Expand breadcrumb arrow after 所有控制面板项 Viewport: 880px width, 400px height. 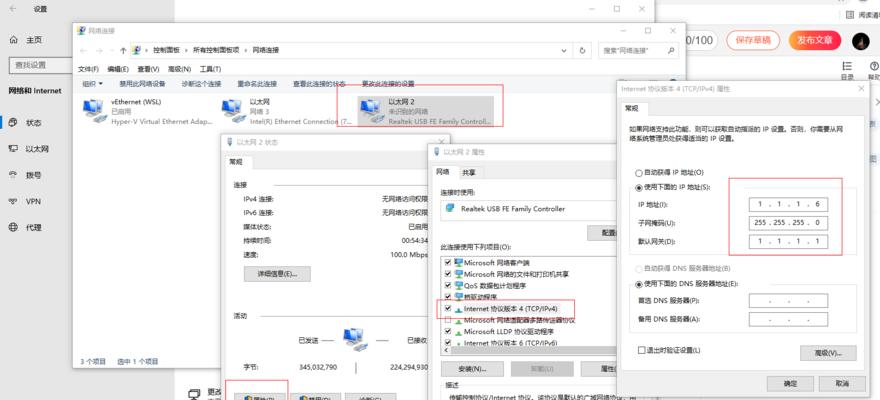coord(245,50)
